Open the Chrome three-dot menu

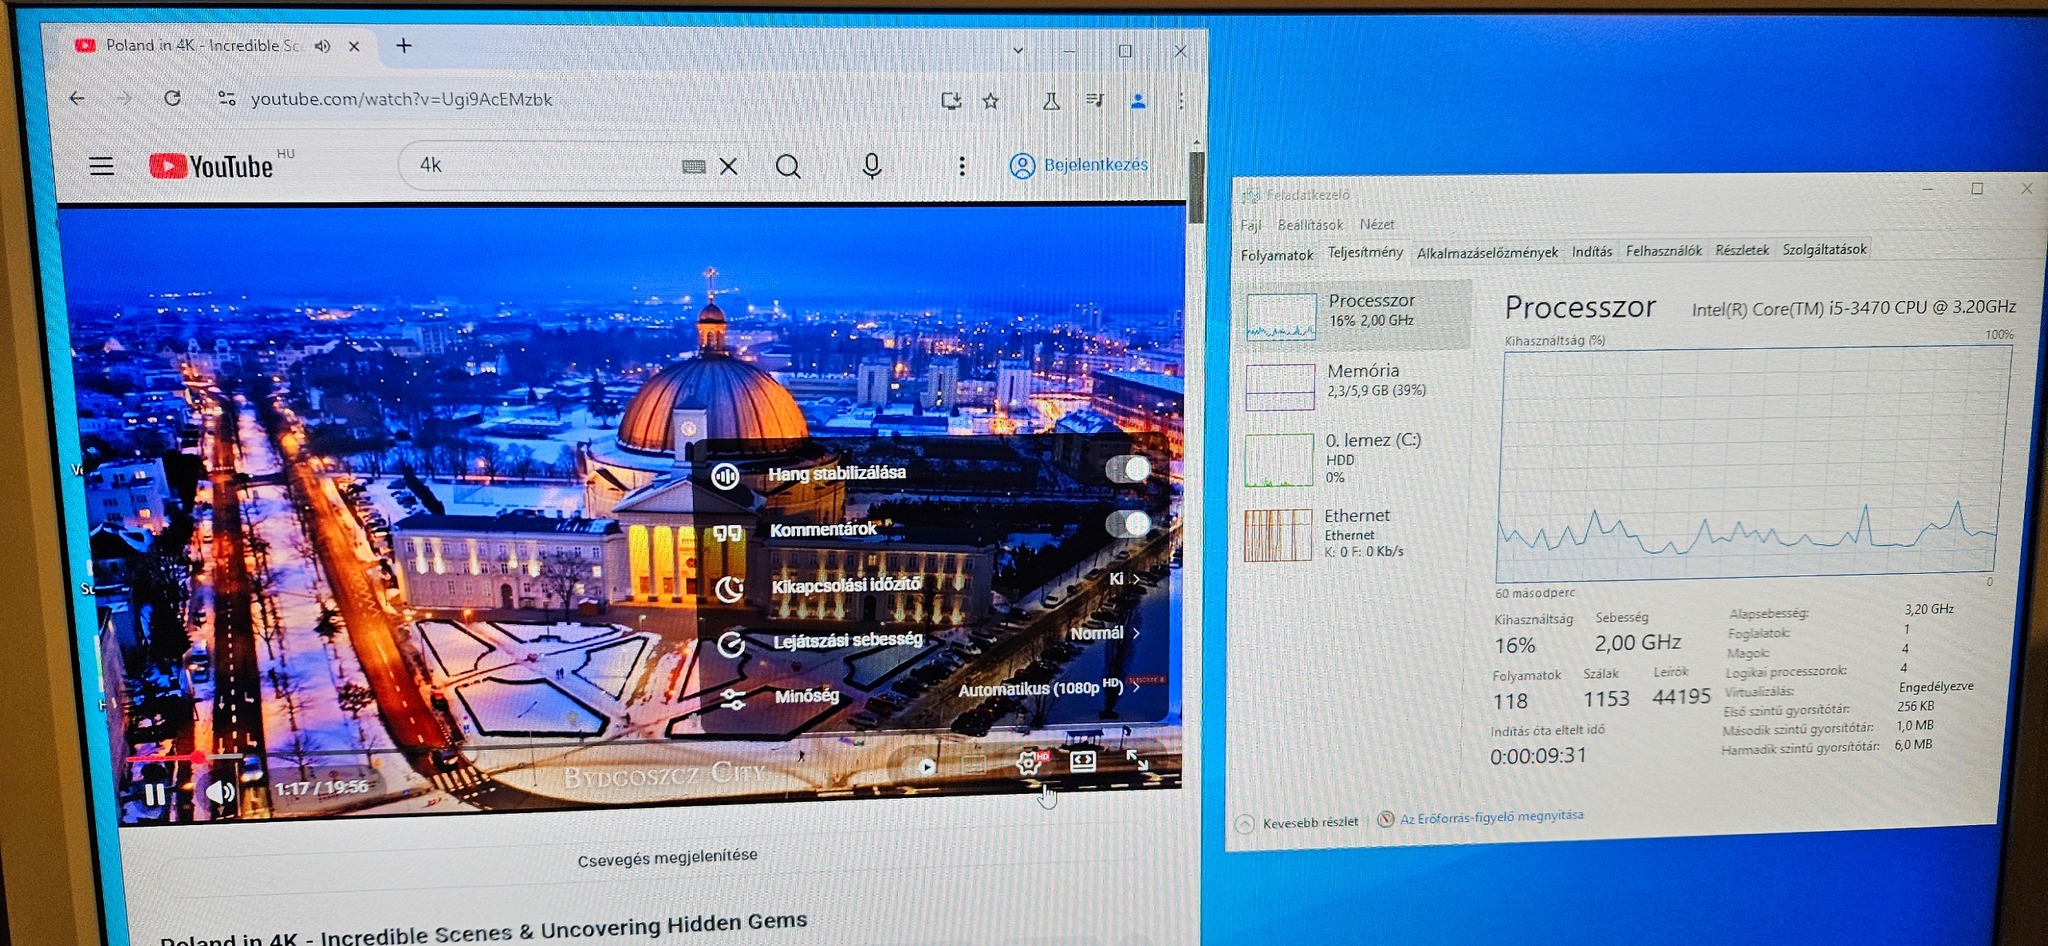pyautogui.click(x=1181, y=100)
